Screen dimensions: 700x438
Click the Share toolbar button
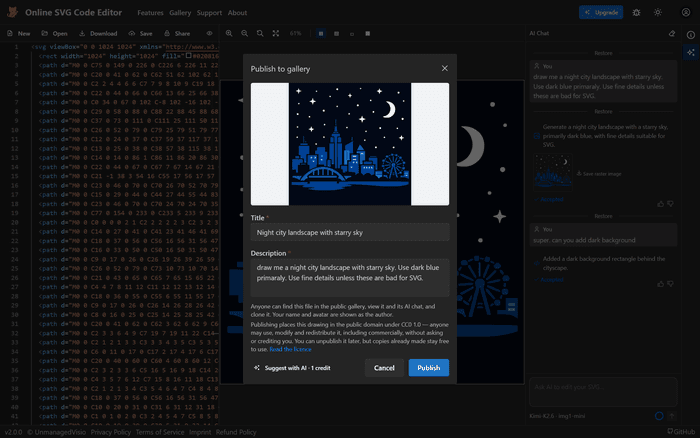(177, 33)
